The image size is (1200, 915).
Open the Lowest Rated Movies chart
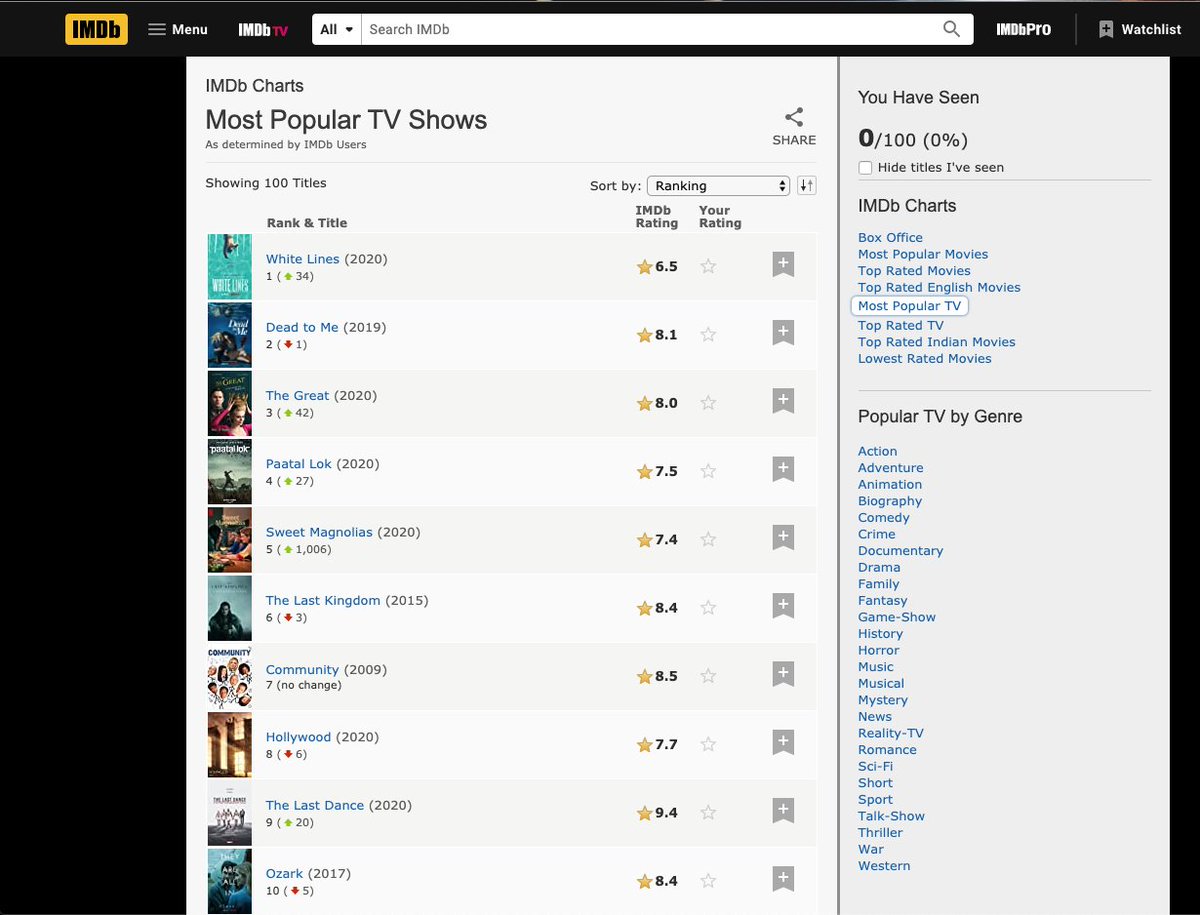925,358
